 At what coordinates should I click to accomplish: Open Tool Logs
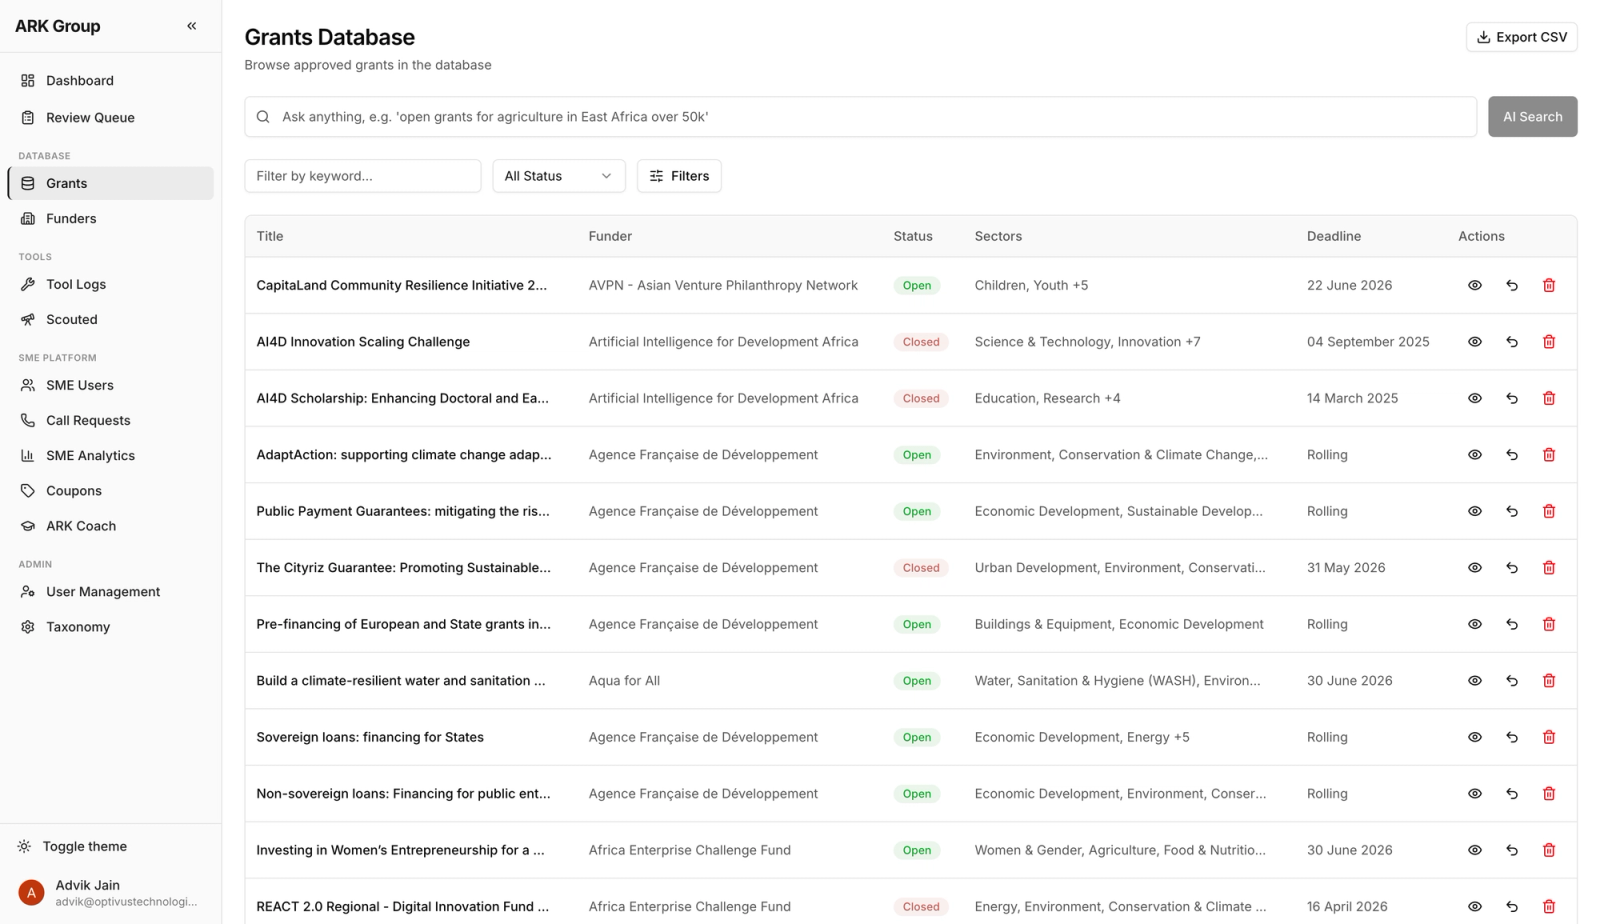(x=110, y=284)
